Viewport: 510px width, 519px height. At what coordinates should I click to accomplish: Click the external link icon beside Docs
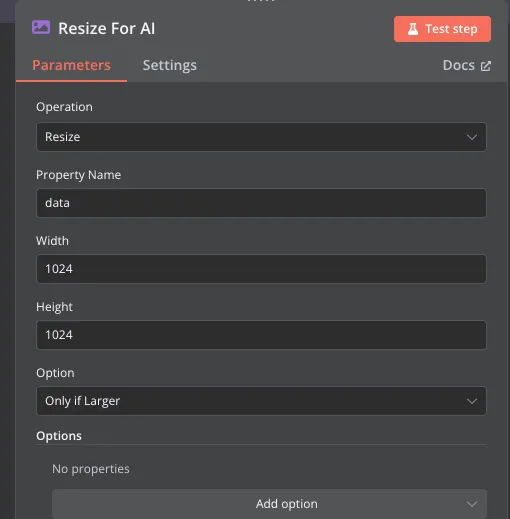coord(486,66)
